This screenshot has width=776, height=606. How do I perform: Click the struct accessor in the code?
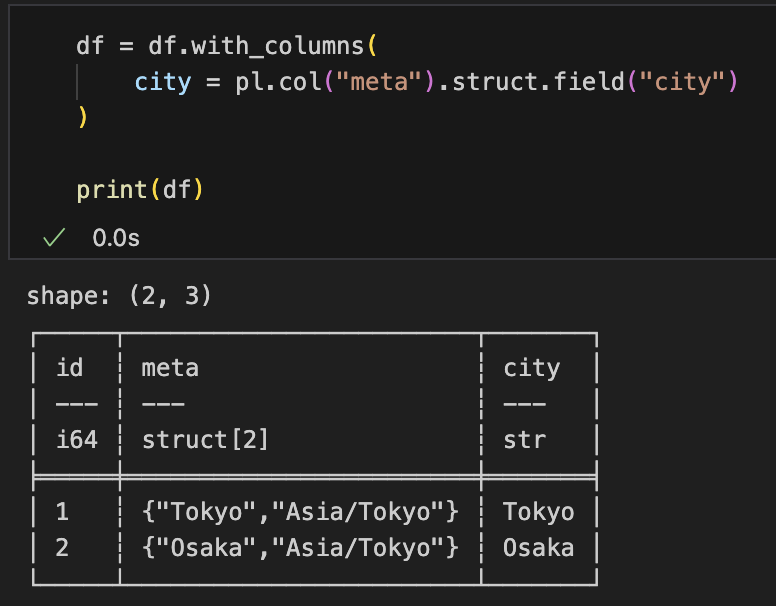pyautogui.click(x=487, y=82)
